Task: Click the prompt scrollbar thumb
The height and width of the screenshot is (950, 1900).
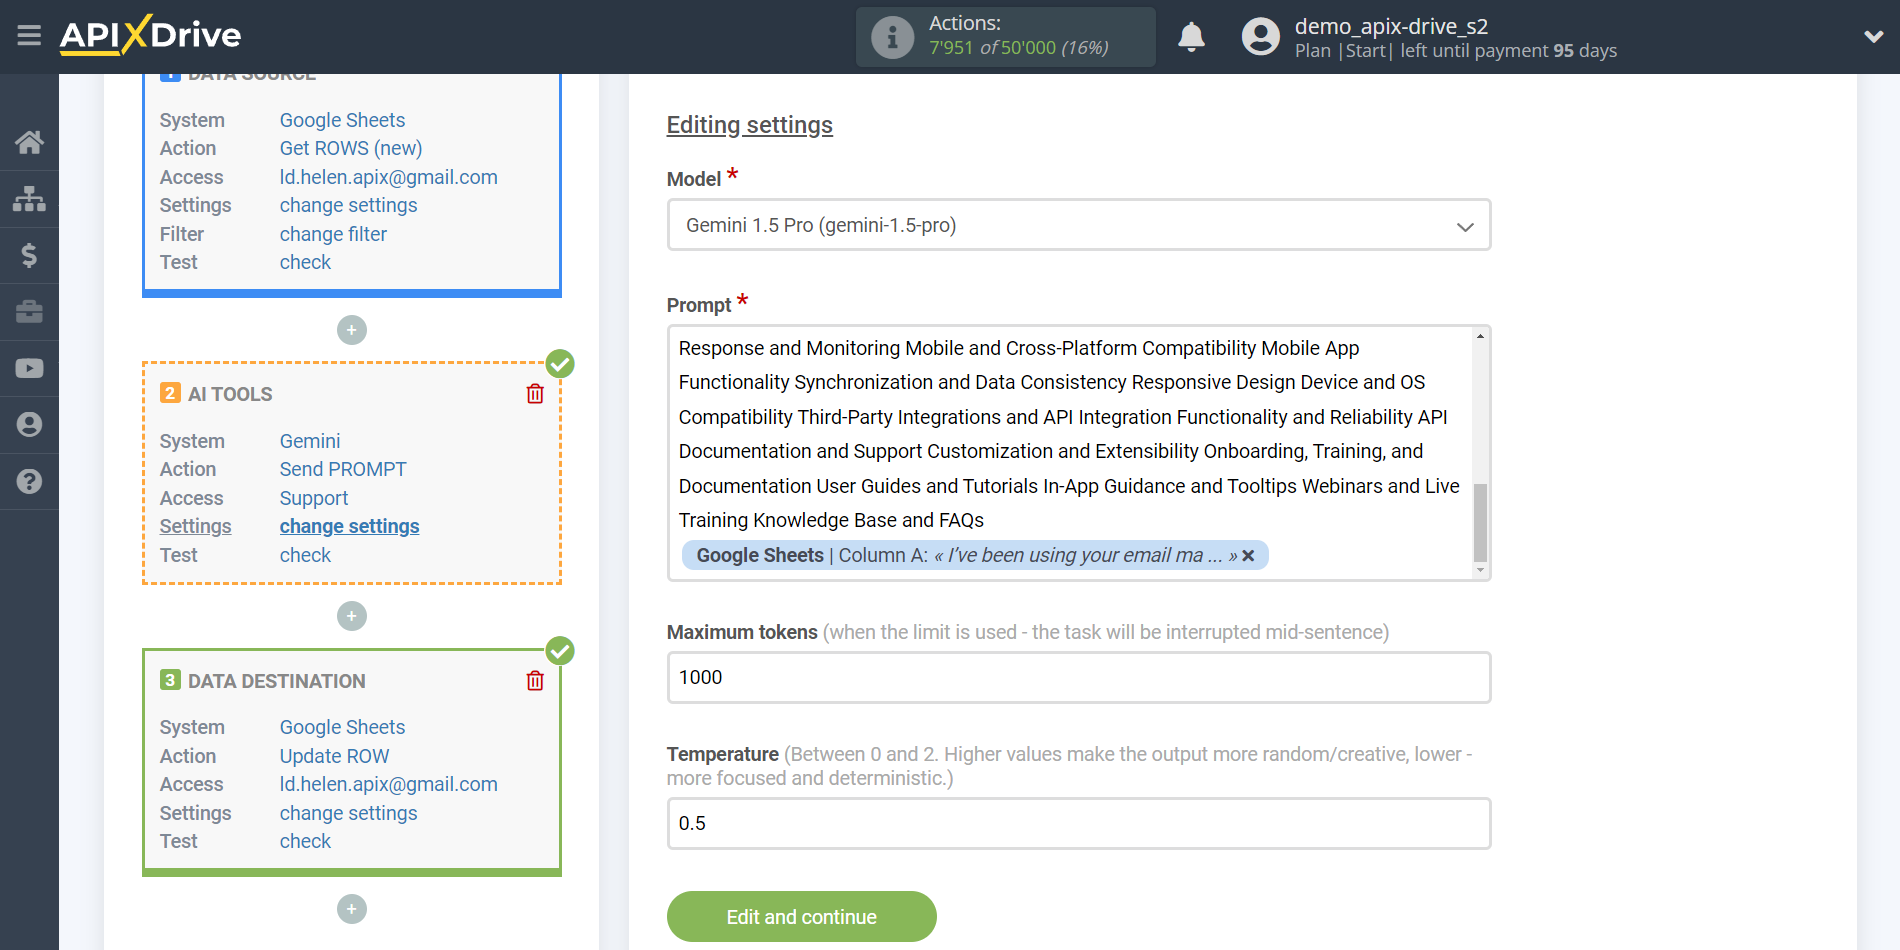Action: tap(1480, 523)
